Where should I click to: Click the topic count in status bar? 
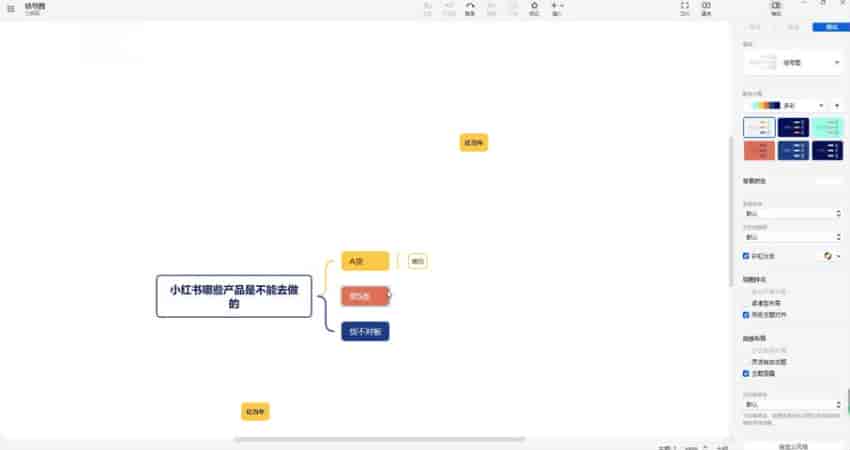[x=667, y=448]
